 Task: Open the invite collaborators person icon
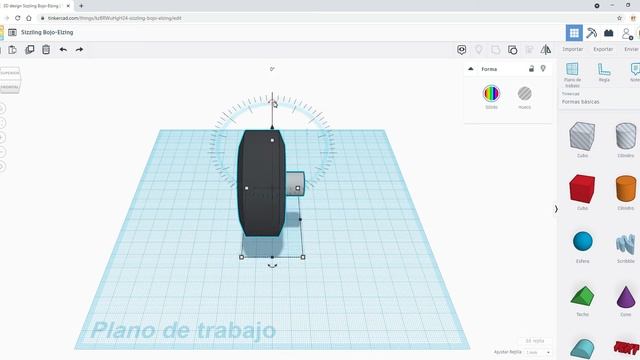click(627, 33)
